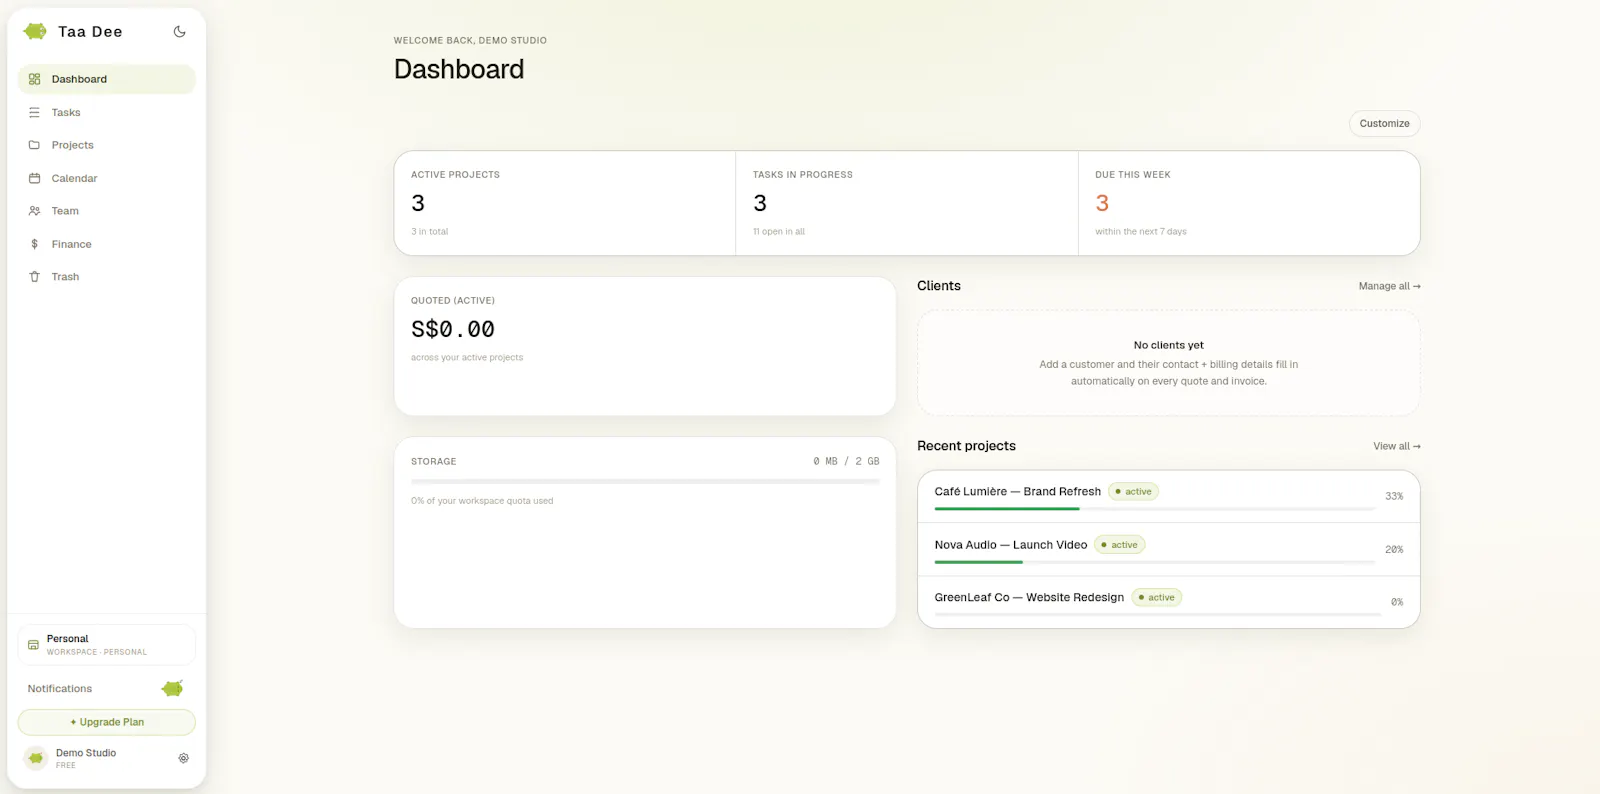
Task: Open the Calendar section
Action: [x=106, y=178]
